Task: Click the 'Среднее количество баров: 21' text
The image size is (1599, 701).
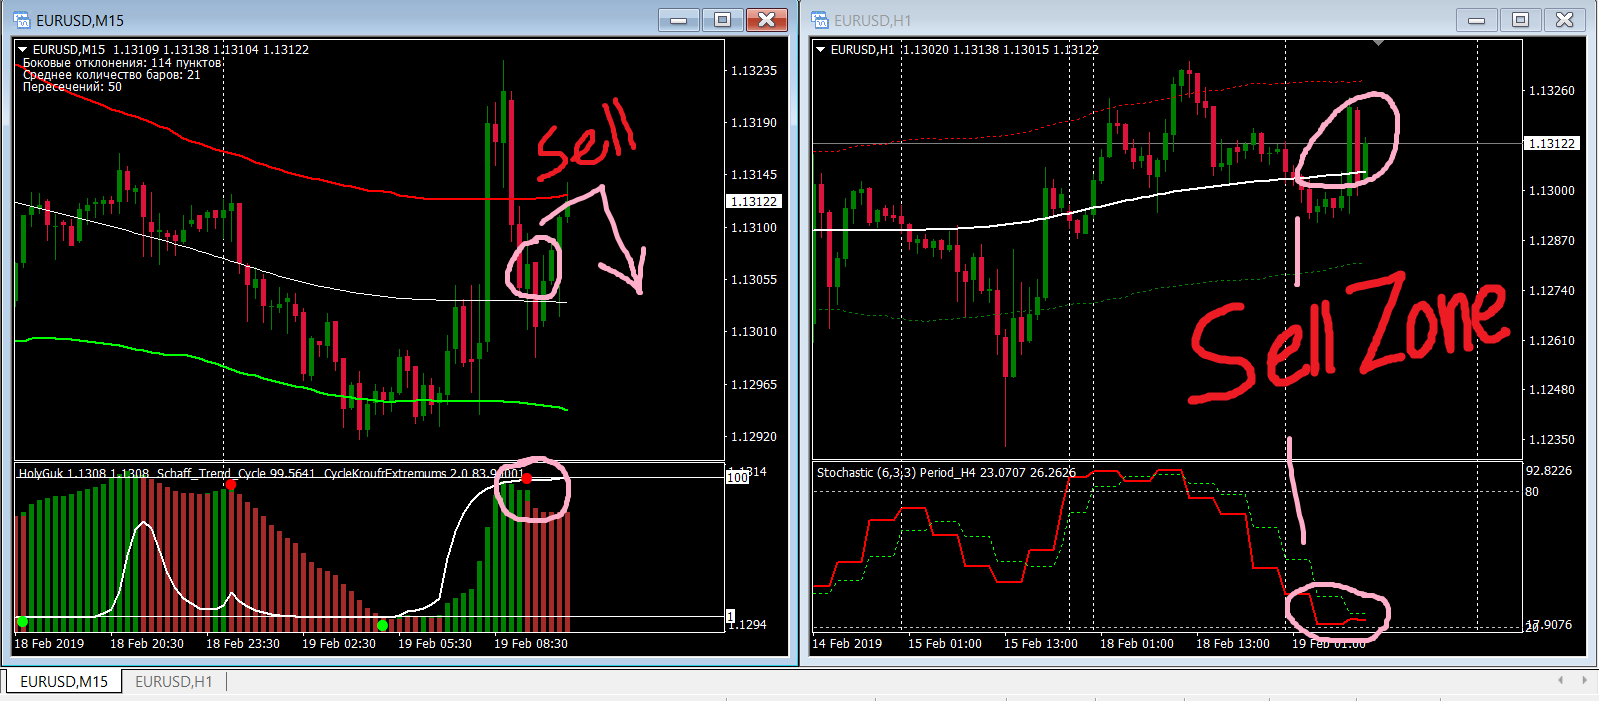Action: point(111,75)
